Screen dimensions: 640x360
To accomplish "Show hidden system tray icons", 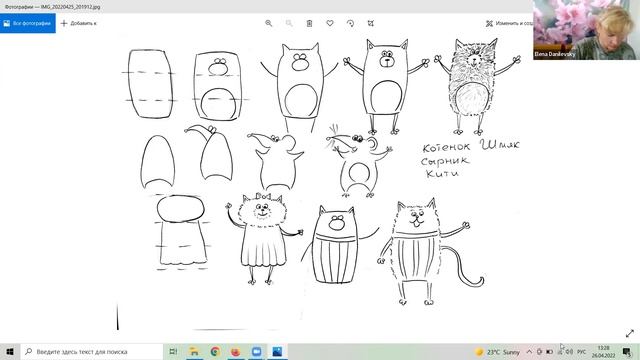I will pos(529,351).
